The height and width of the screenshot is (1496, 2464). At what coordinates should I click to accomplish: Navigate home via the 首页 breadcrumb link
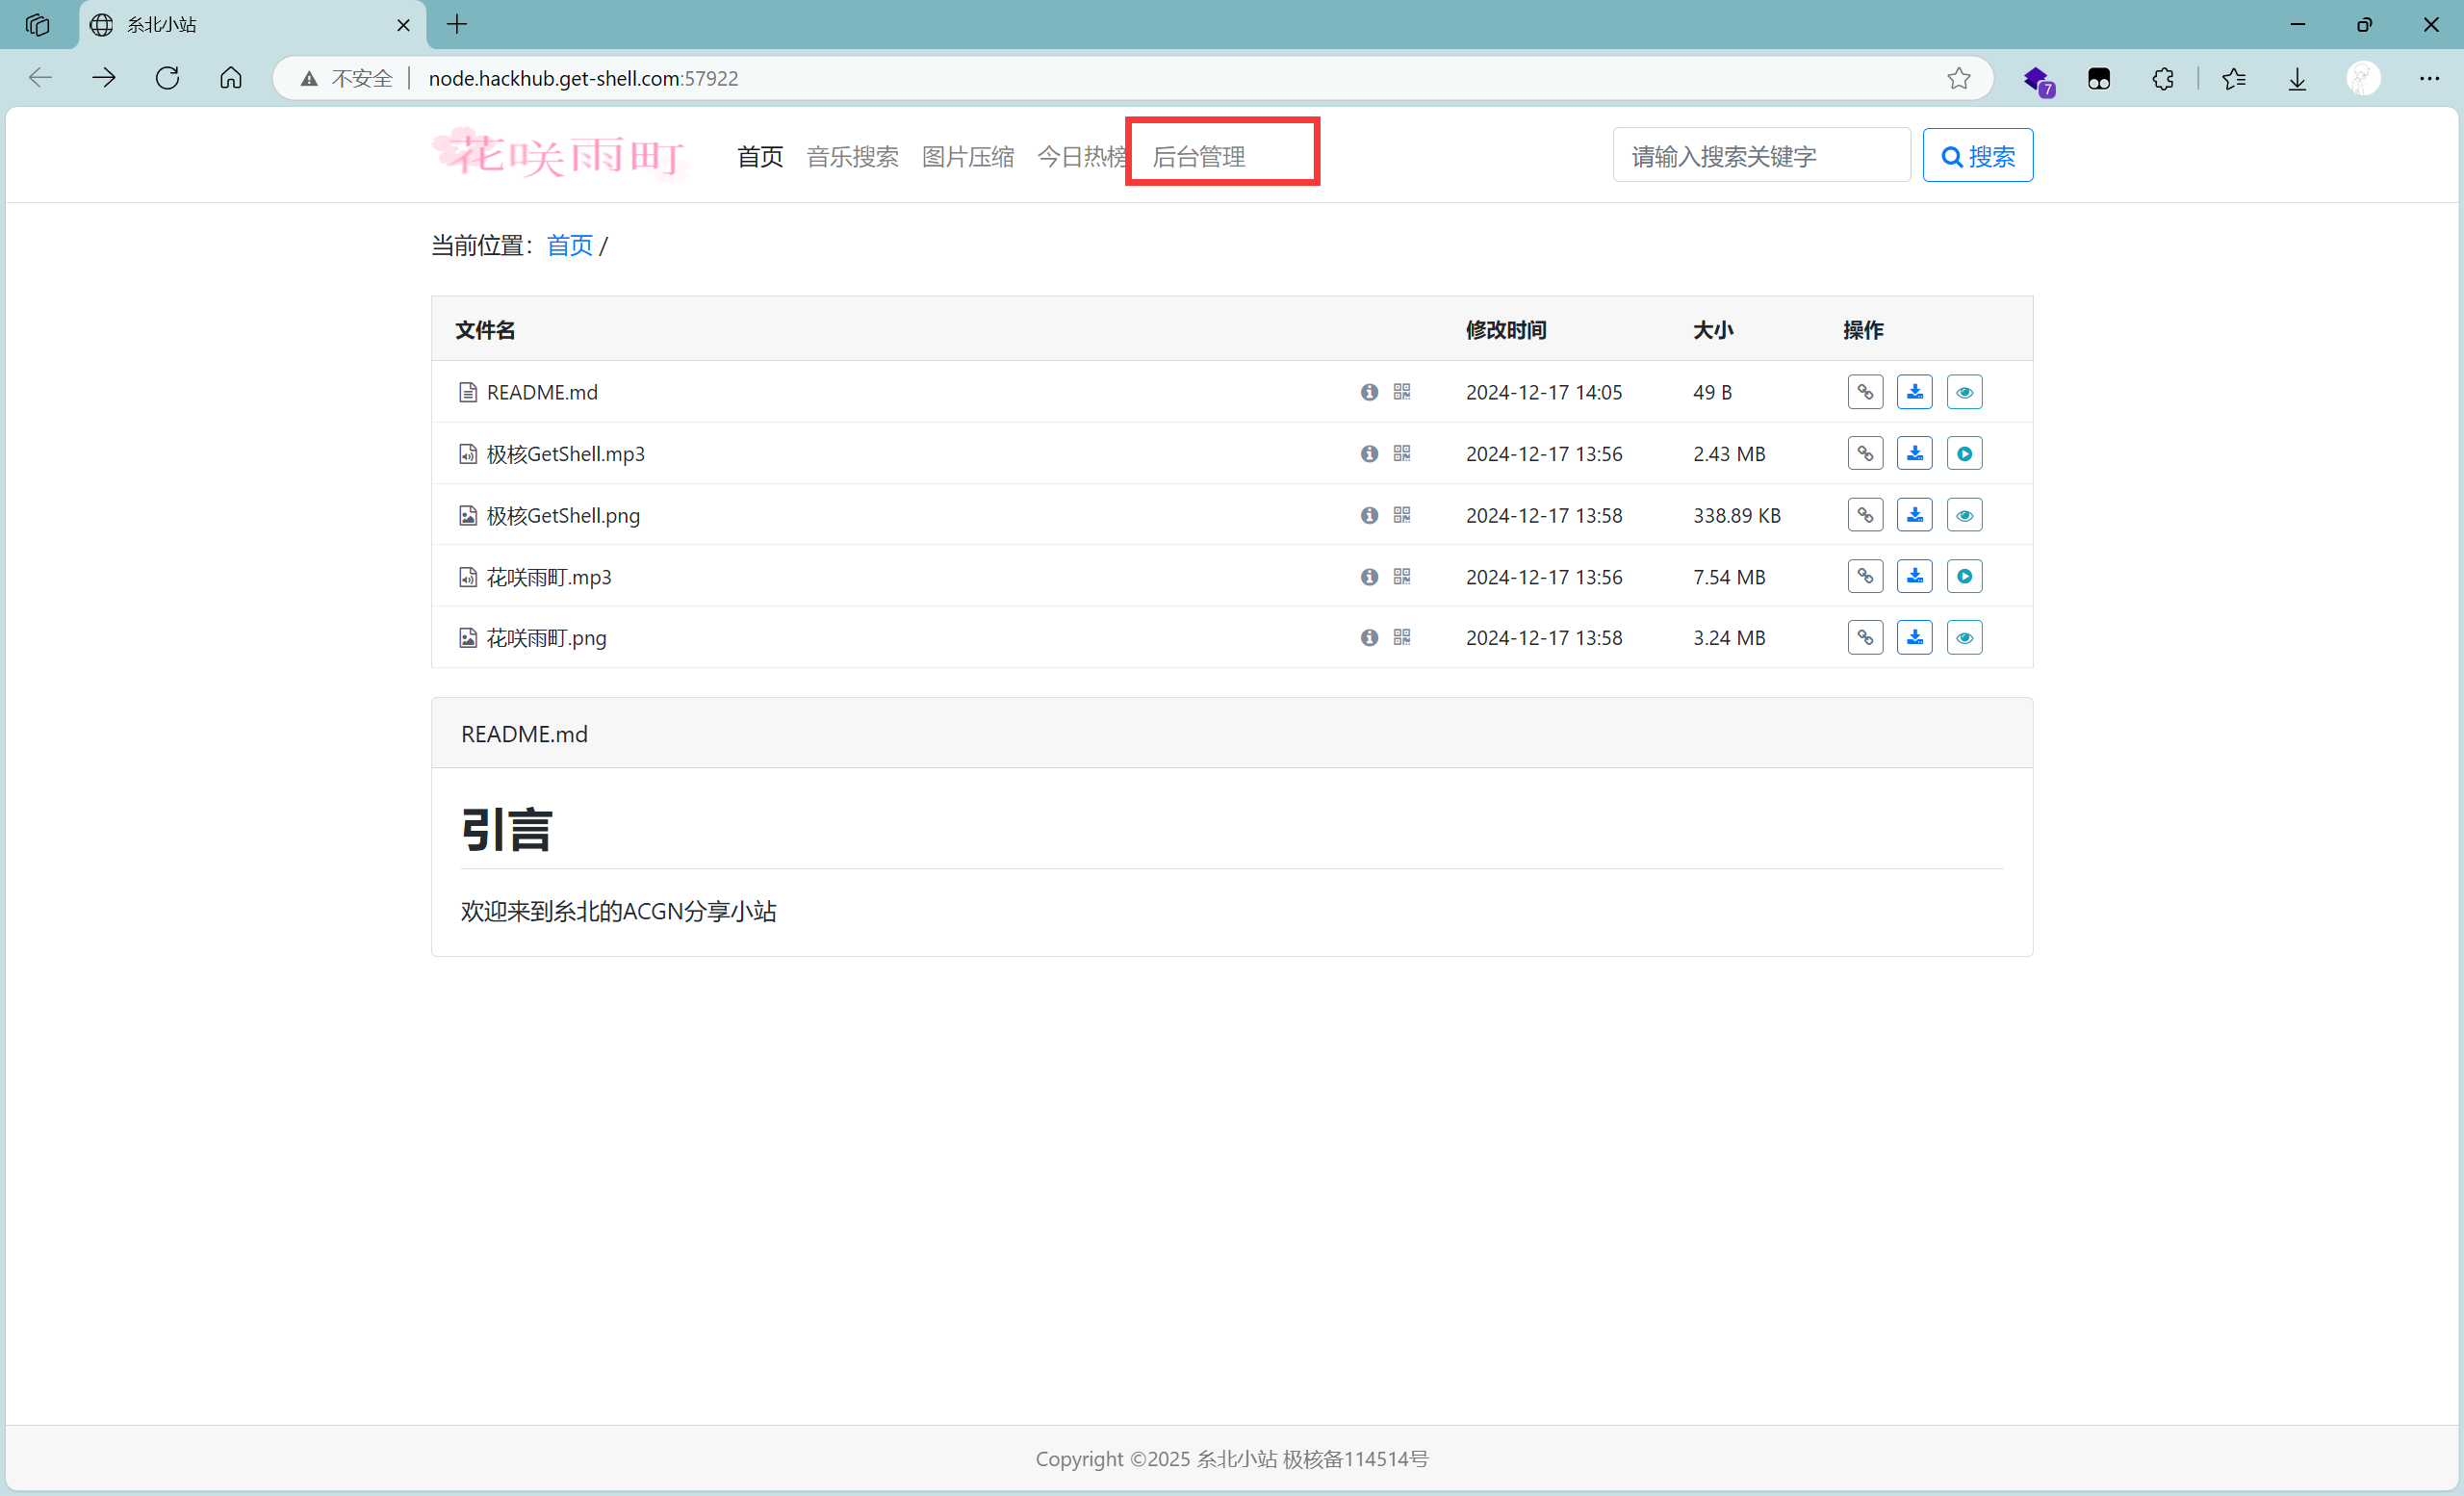[568, 245]
